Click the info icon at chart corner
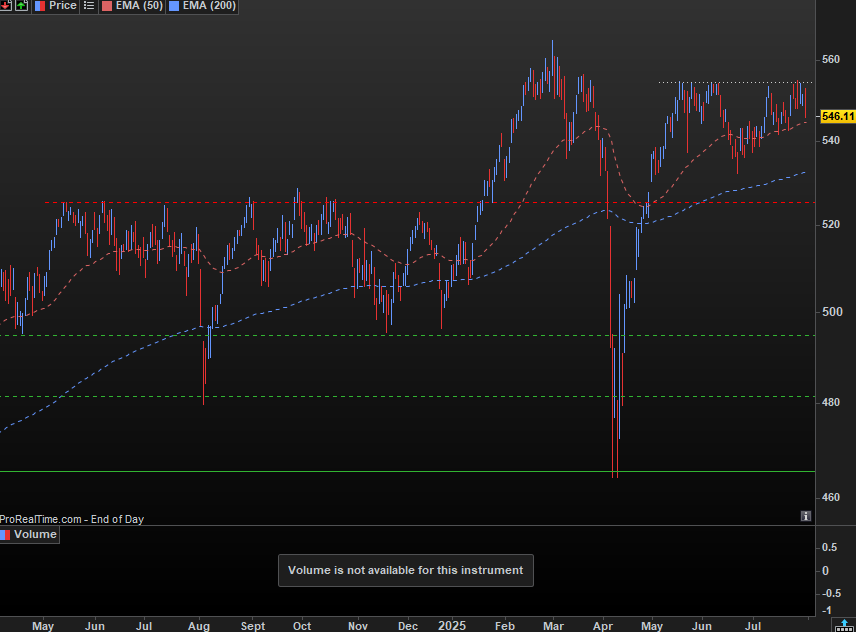This screenshot has width=856, height=632. coord(806,516)
